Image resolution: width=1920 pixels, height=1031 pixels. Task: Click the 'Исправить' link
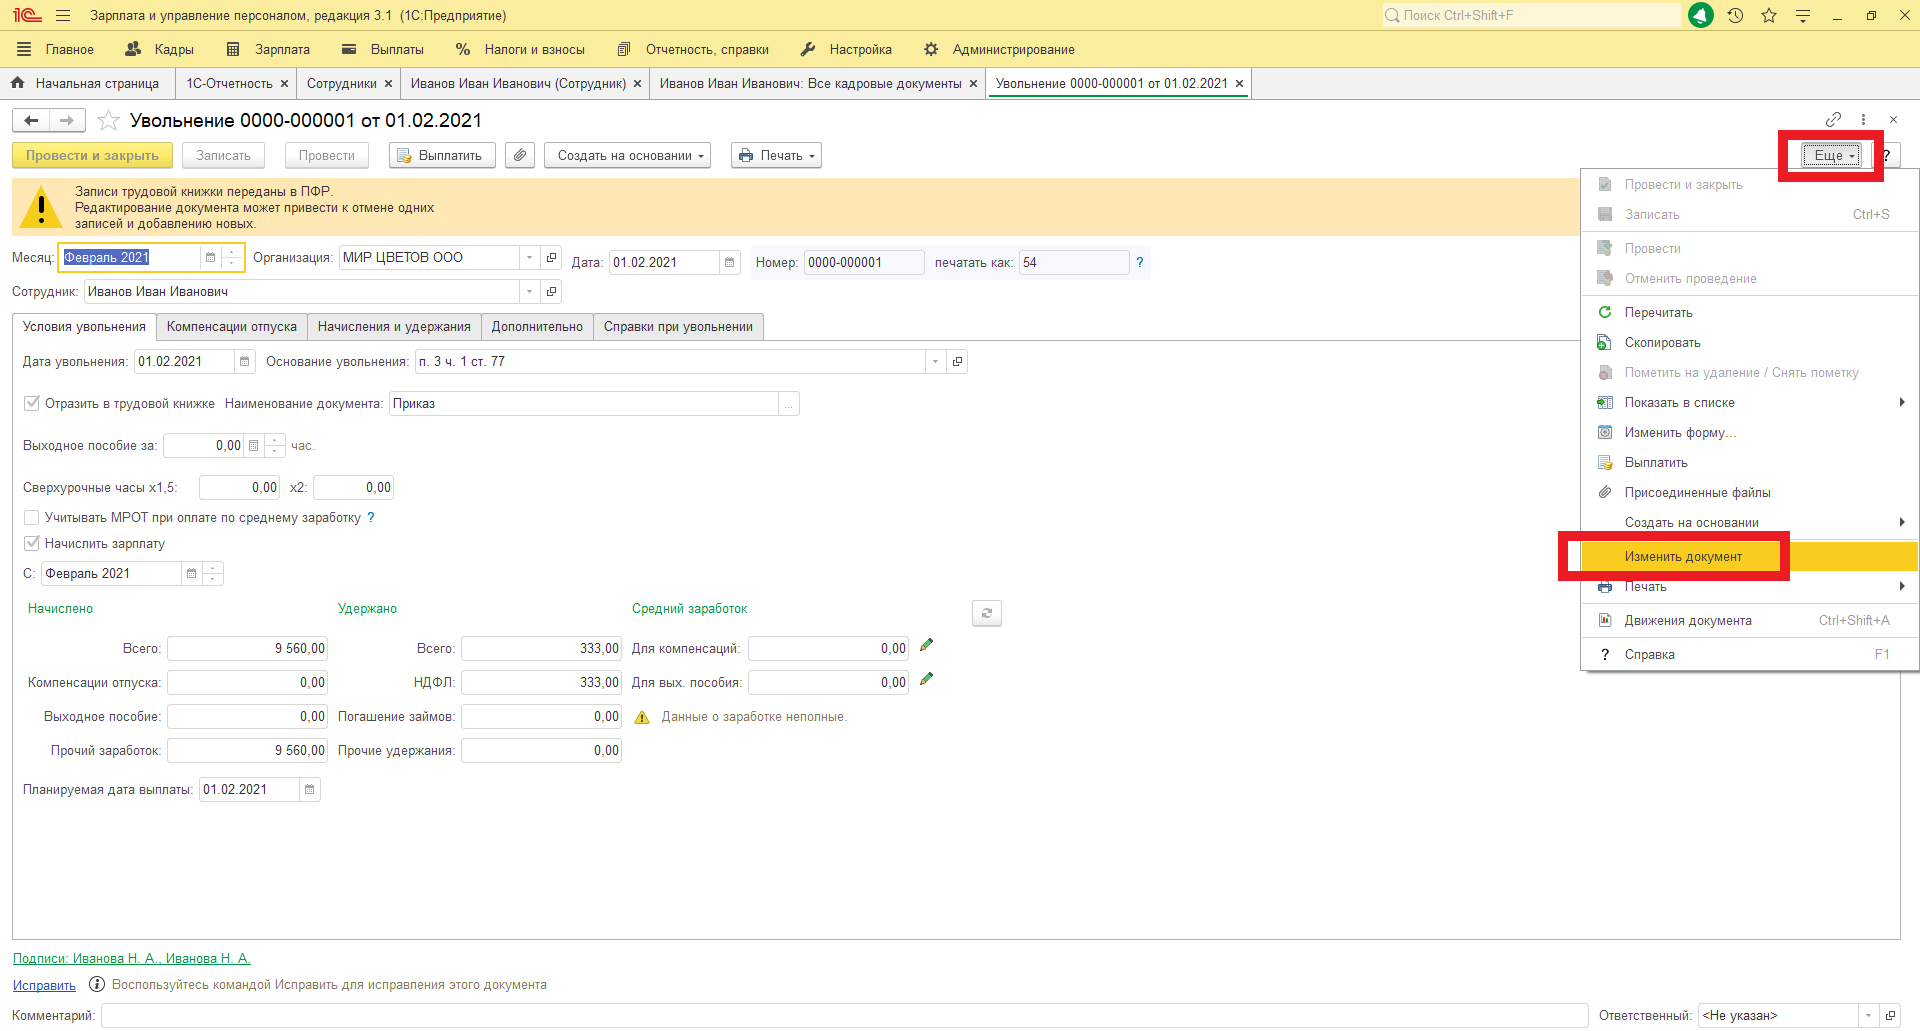(x=44, y=986)
